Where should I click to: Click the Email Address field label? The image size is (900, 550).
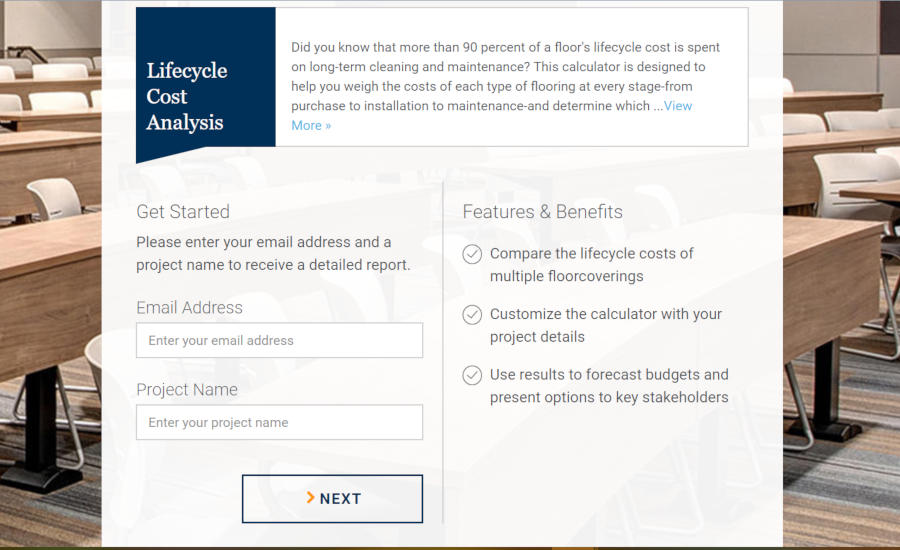(189, 308)
